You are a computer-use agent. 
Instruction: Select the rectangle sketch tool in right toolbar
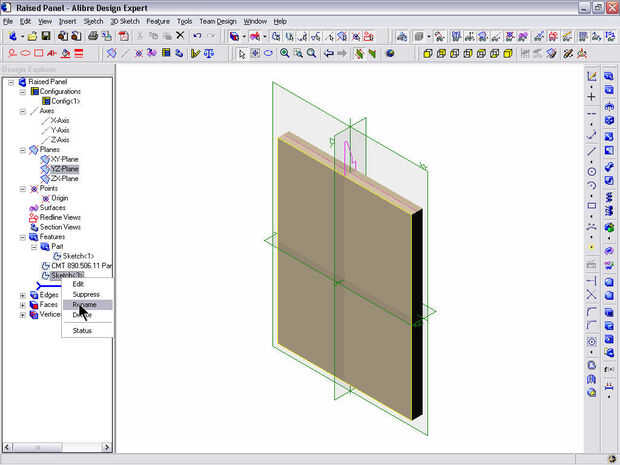pyautogui.click(x=592, y=206)
